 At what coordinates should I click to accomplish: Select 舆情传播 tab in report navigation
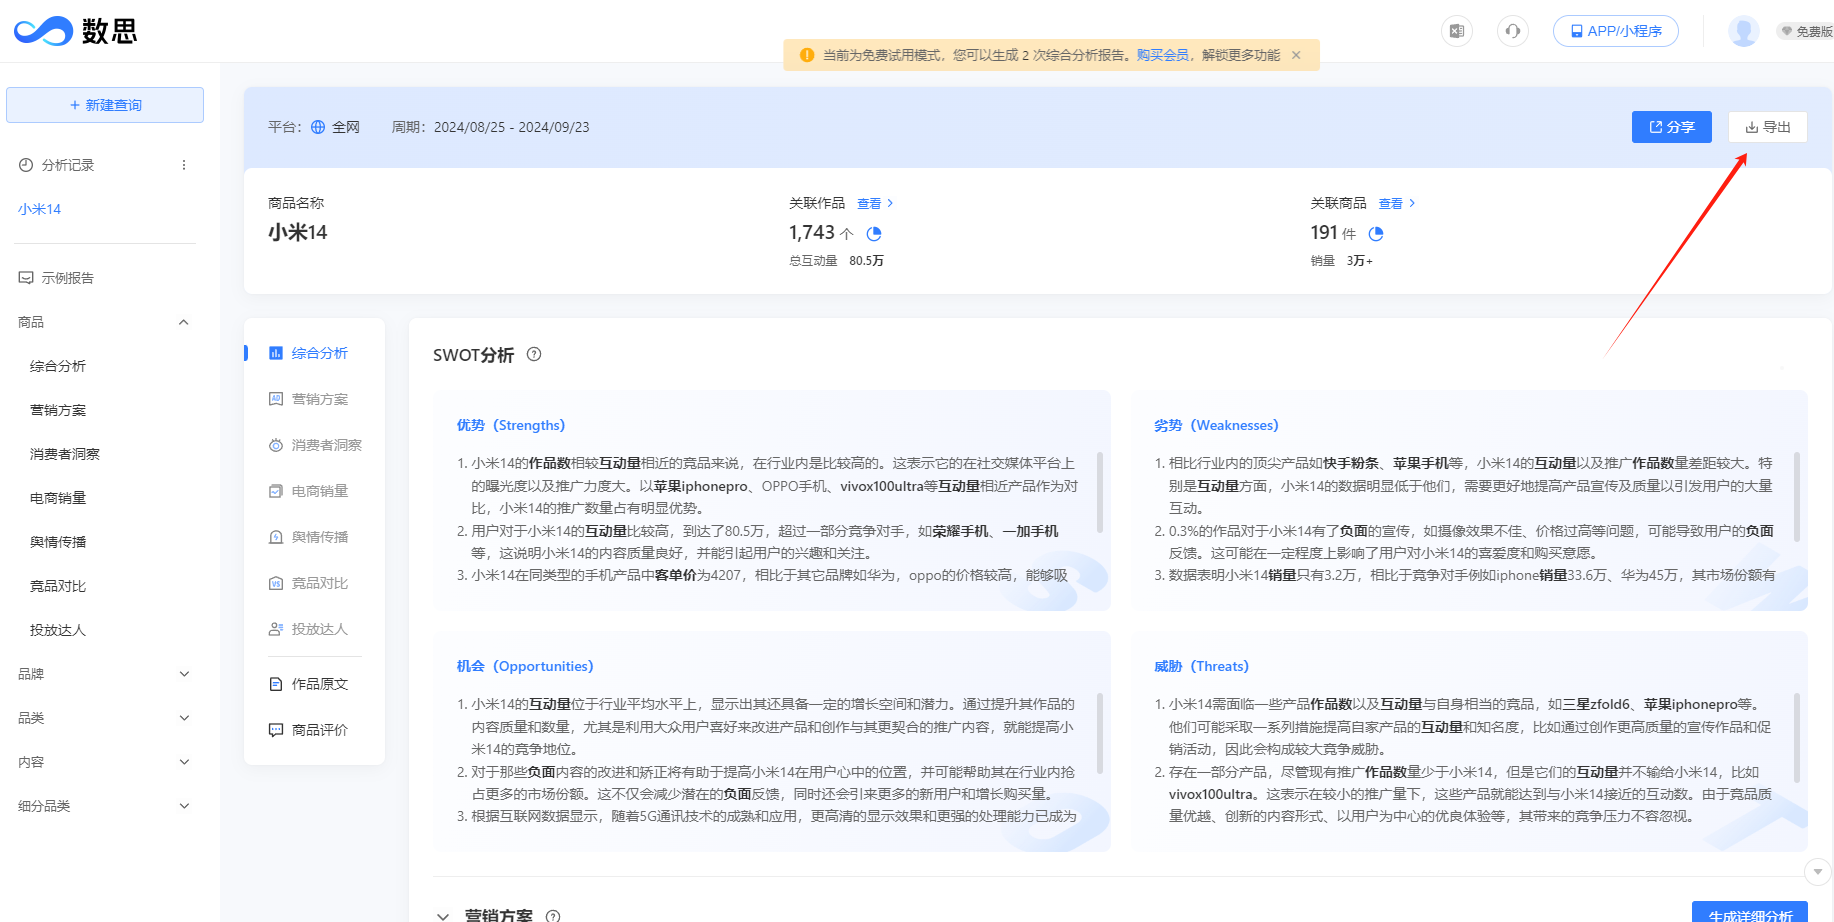click(x=308, y=537)
